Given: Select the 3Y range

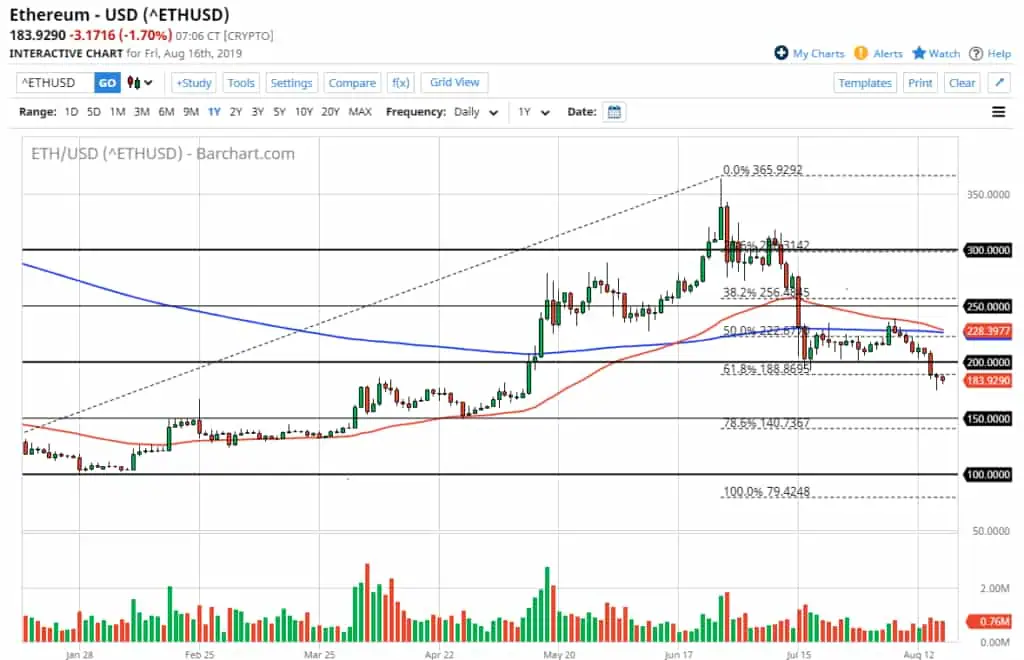Looking at the screenshot, I should pos(258,112).
